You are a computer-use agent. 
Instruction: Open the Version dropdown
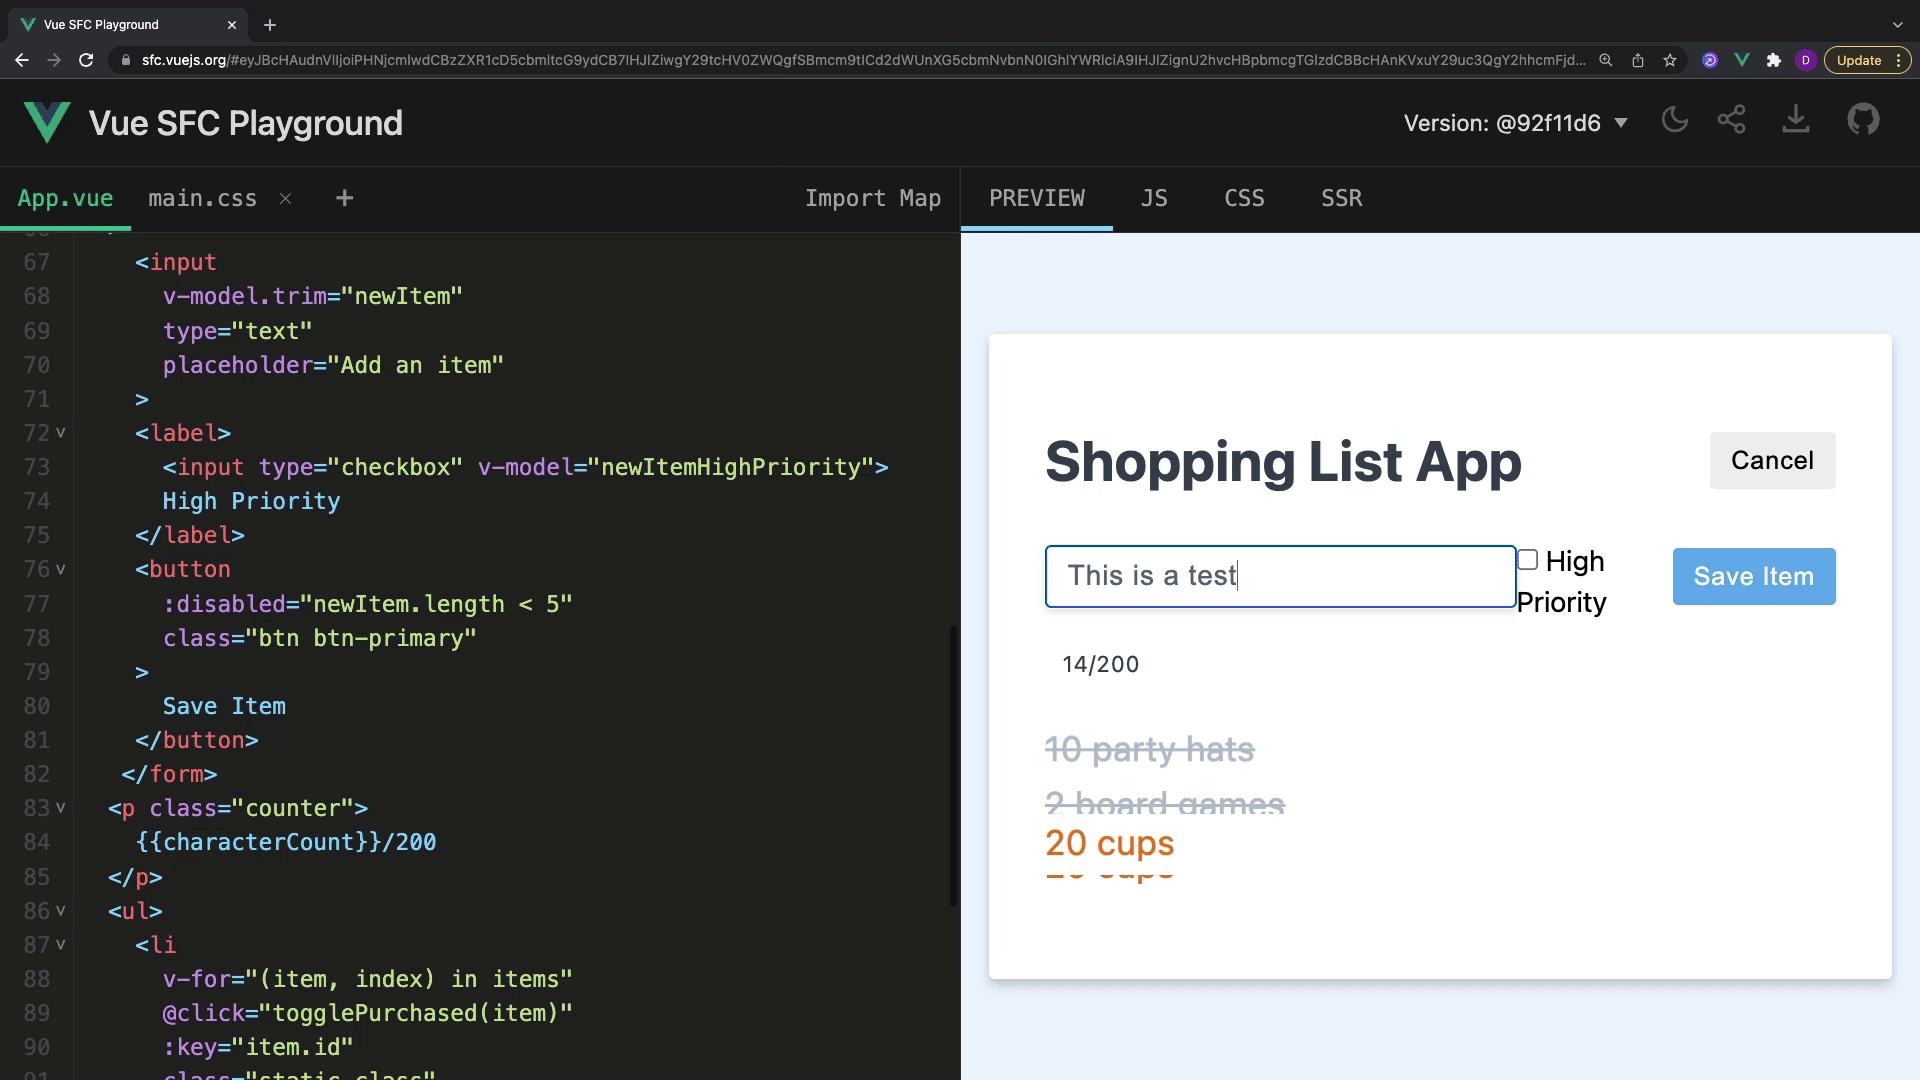tap(1515, 123)
